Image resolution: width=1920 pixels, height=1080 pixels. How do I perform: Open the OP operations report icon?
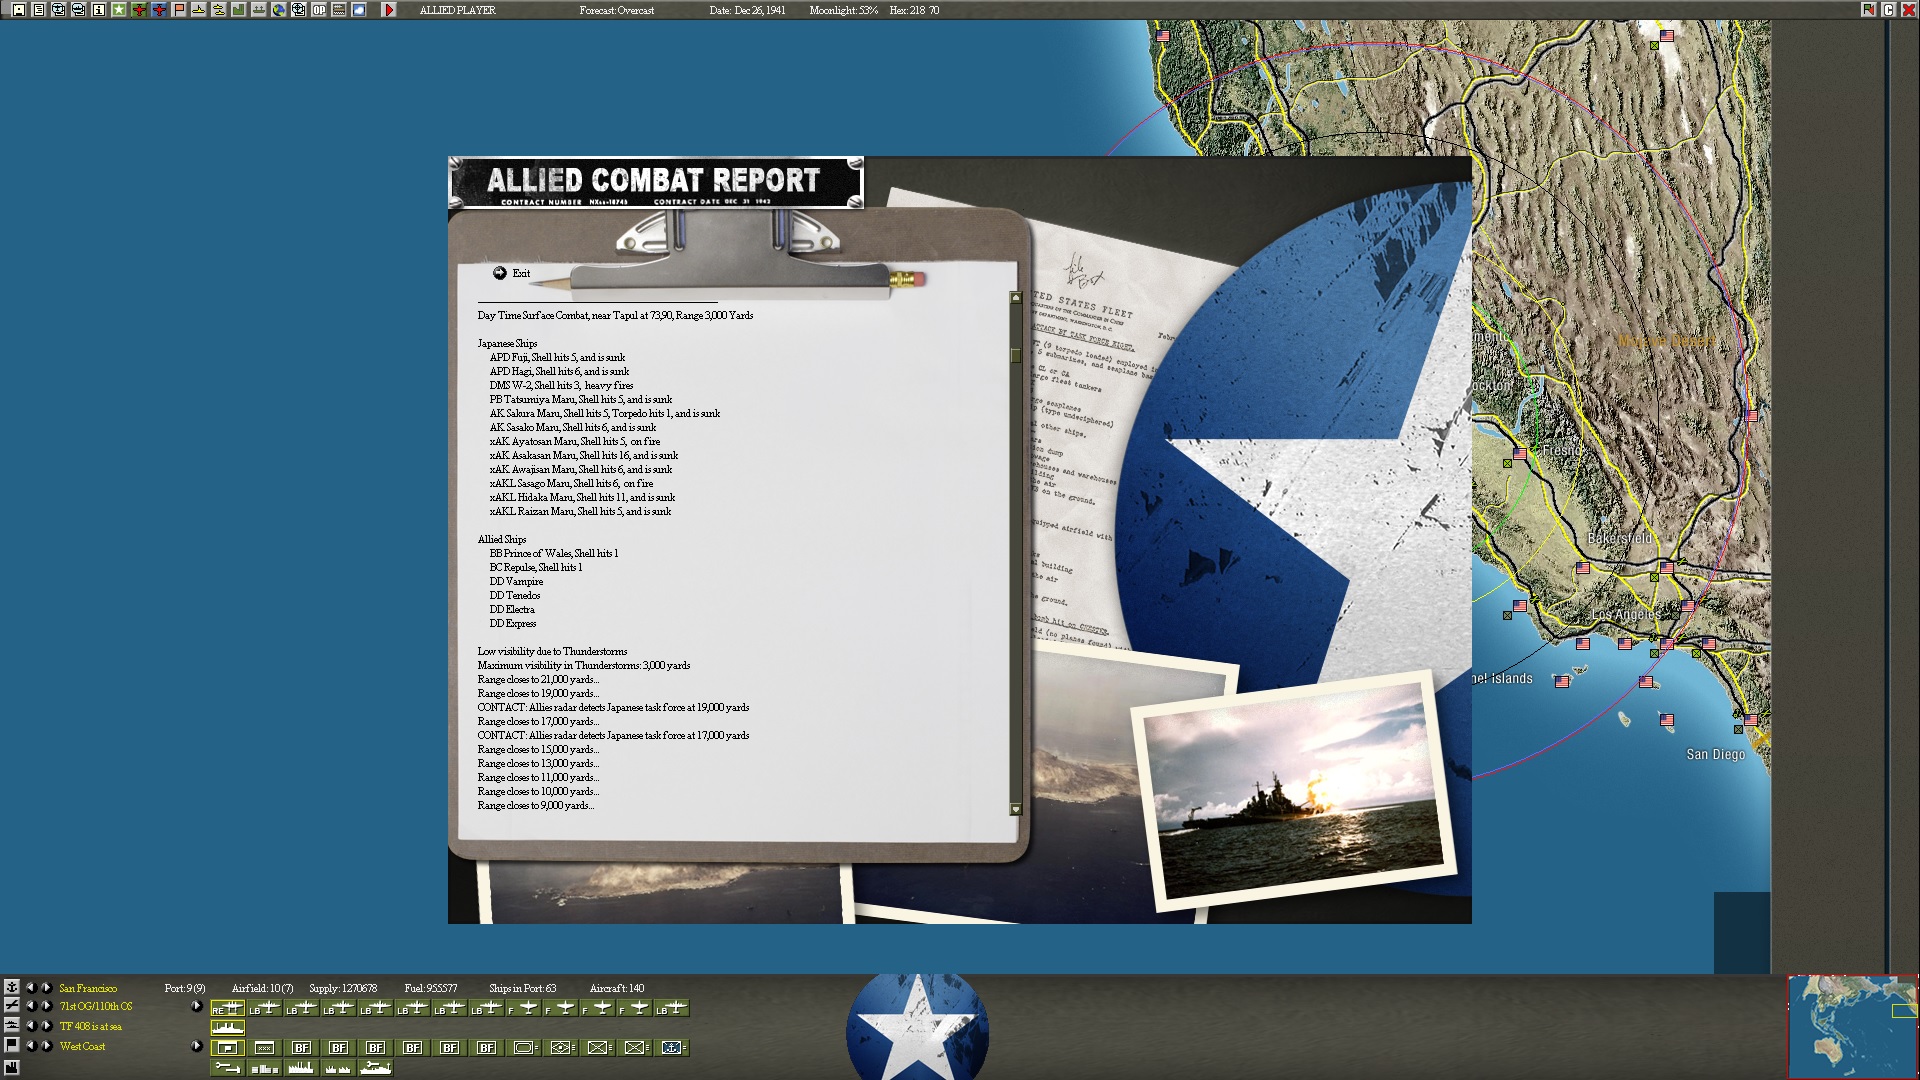[x=318, y=10]
